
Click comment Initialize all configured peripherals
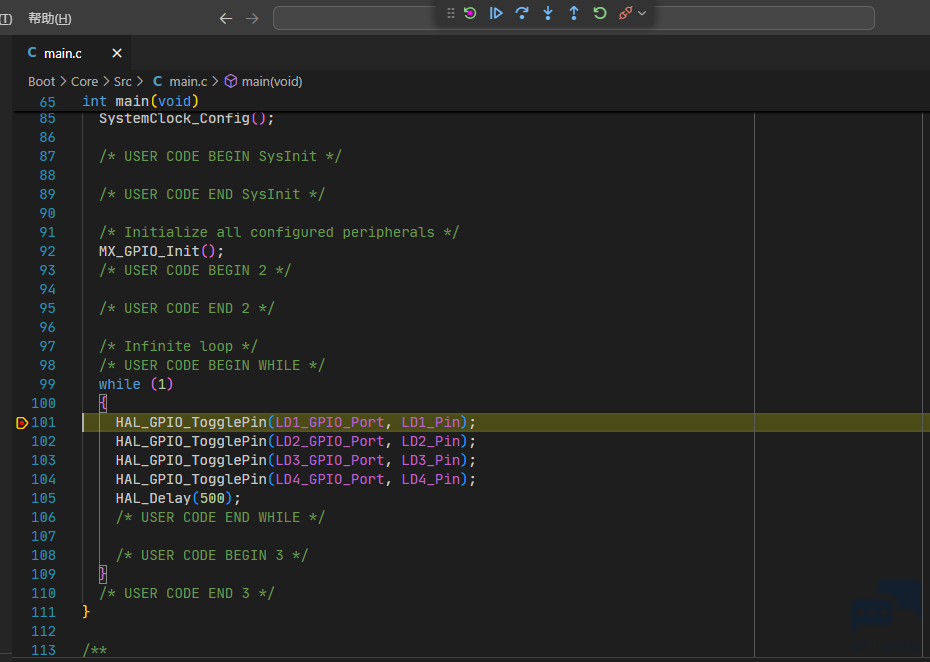click(279, 232)
